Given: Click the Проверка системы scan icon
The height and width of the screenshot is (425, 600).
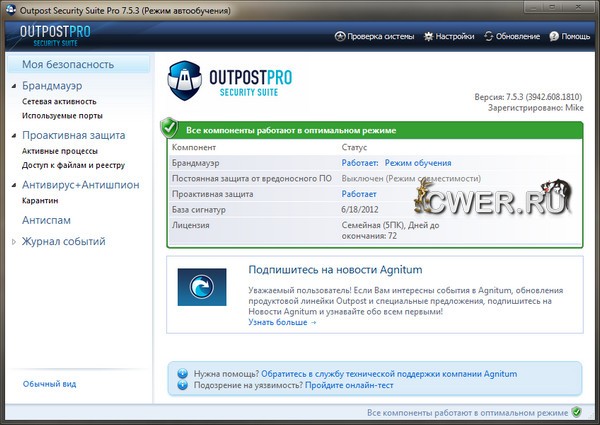Looking at the screenshot, I should tap(339, 36).
